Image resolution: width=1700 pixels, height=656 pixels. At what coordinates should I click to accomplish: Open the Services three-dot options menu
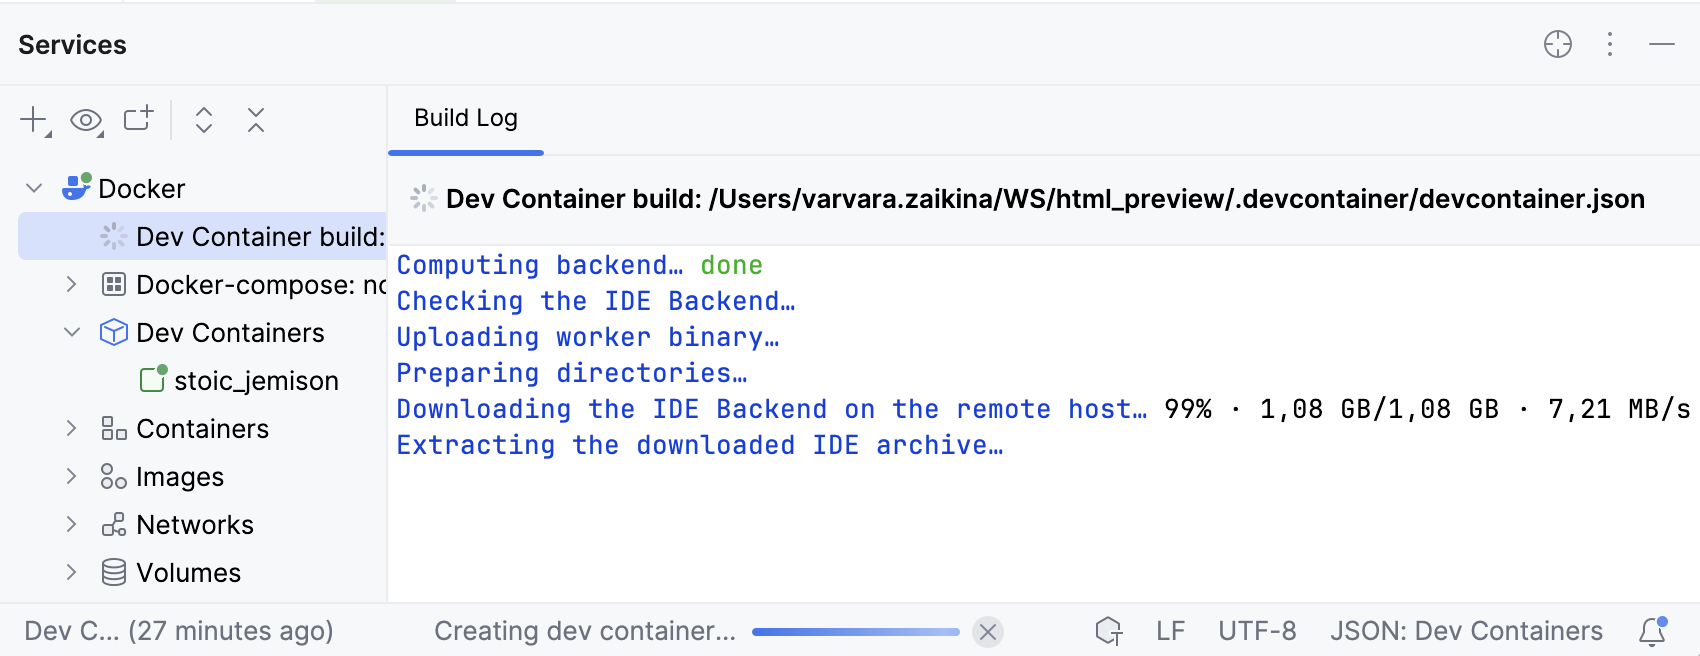tap(1610, 45)
